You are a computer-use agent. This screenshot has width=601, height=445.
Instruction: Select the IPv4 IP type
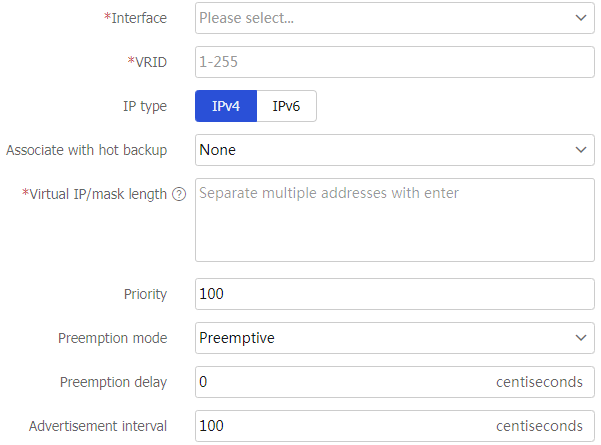226,106
